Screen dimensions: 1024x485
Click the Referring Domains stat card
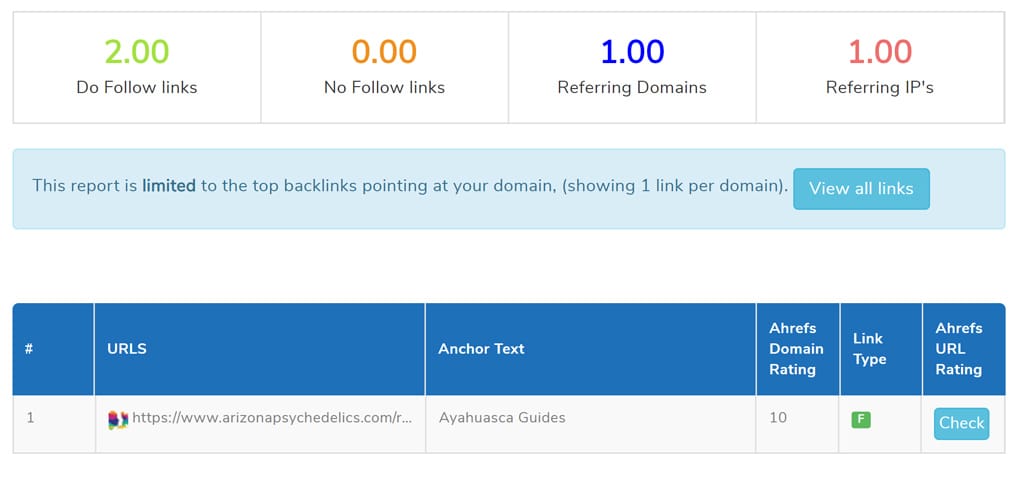(x=632, y=67)
